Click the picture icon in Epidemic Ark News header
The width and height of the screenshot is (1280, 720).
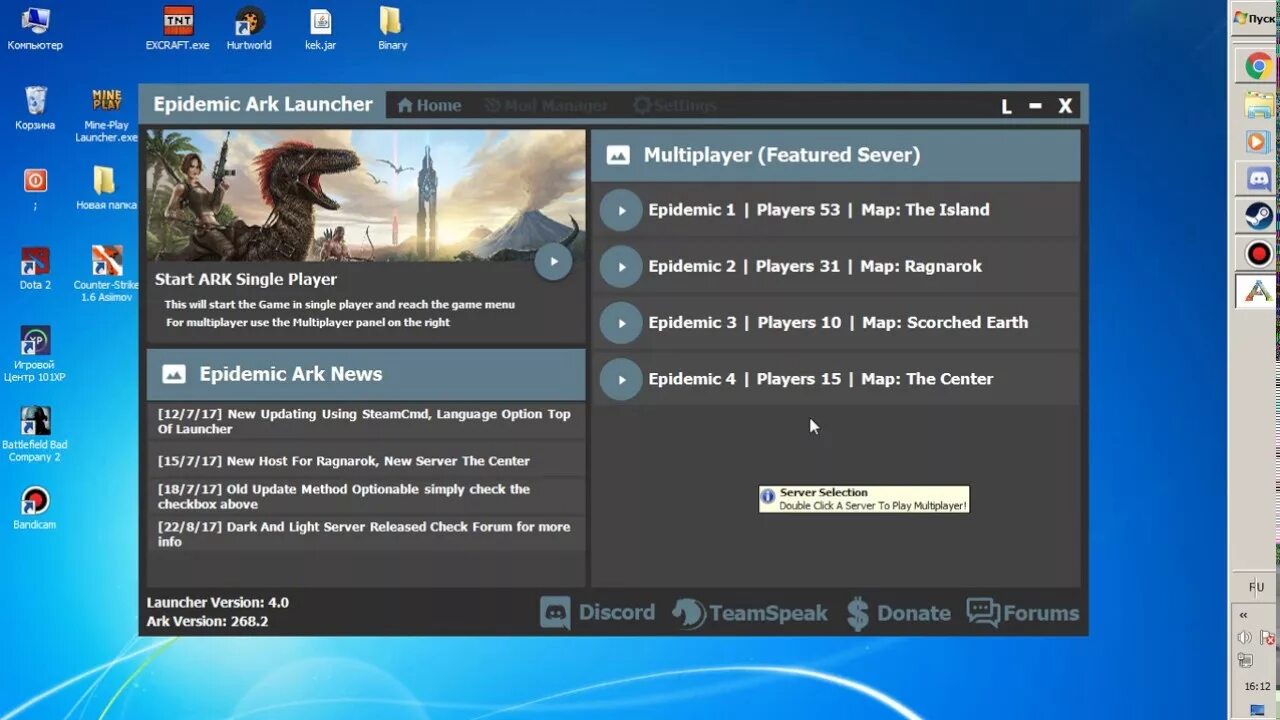[174, 374]
